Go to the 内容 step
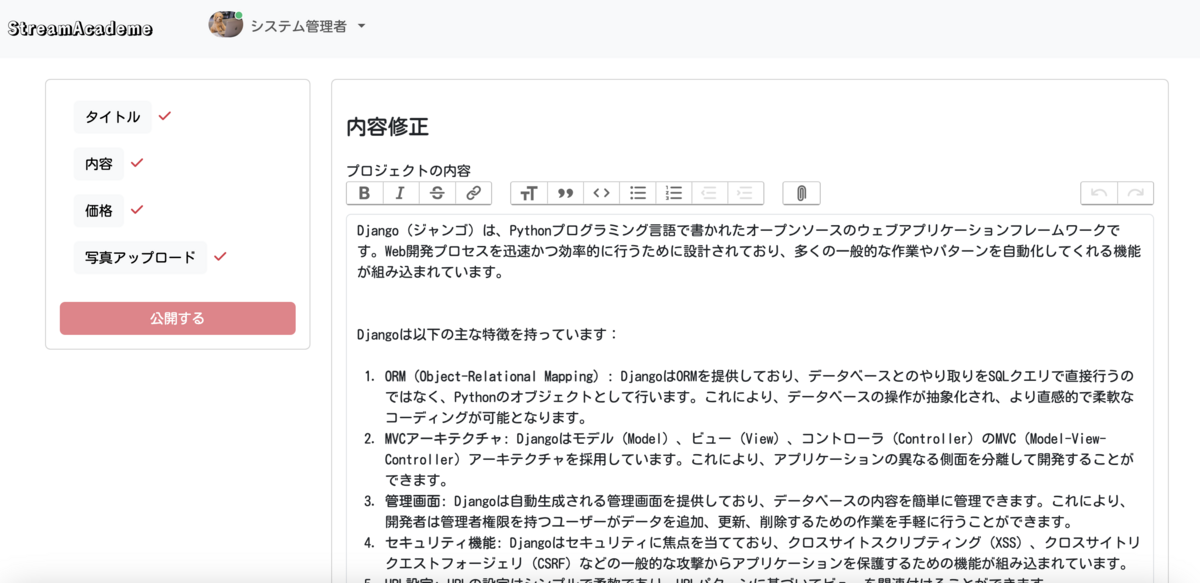Viewport: 1200px width, 583px height. 99,164
